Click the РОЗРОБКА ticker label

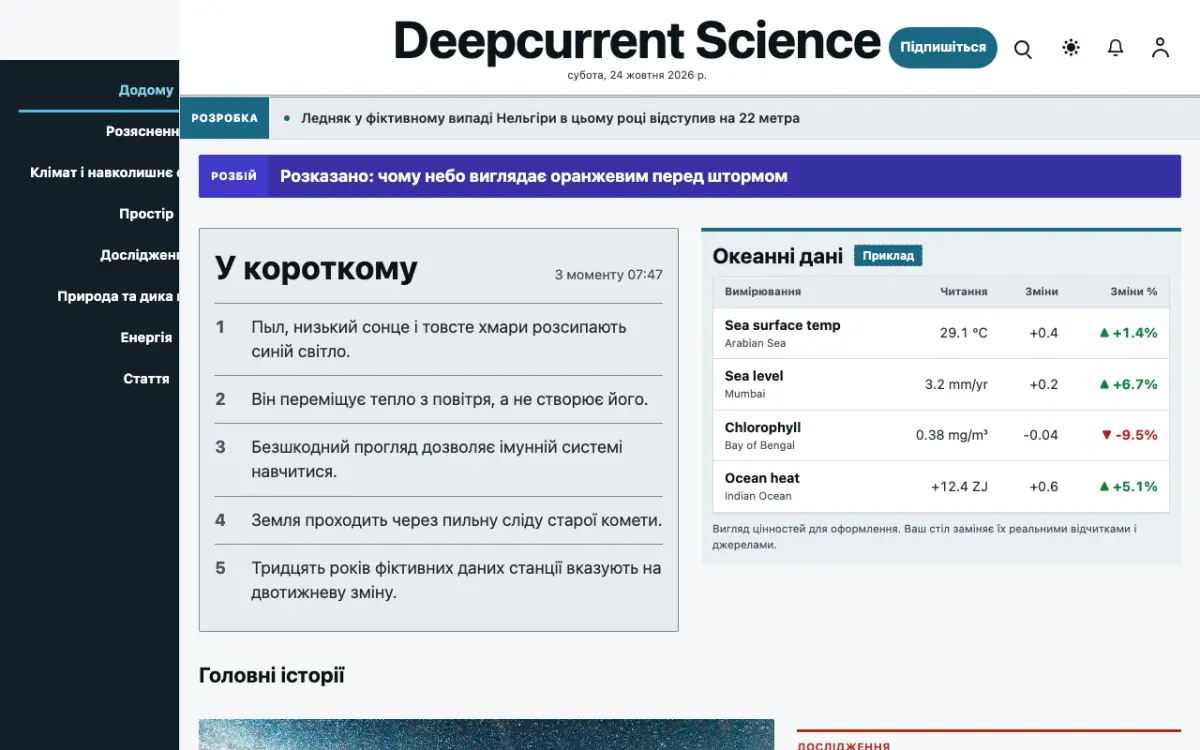pos(224,118)
